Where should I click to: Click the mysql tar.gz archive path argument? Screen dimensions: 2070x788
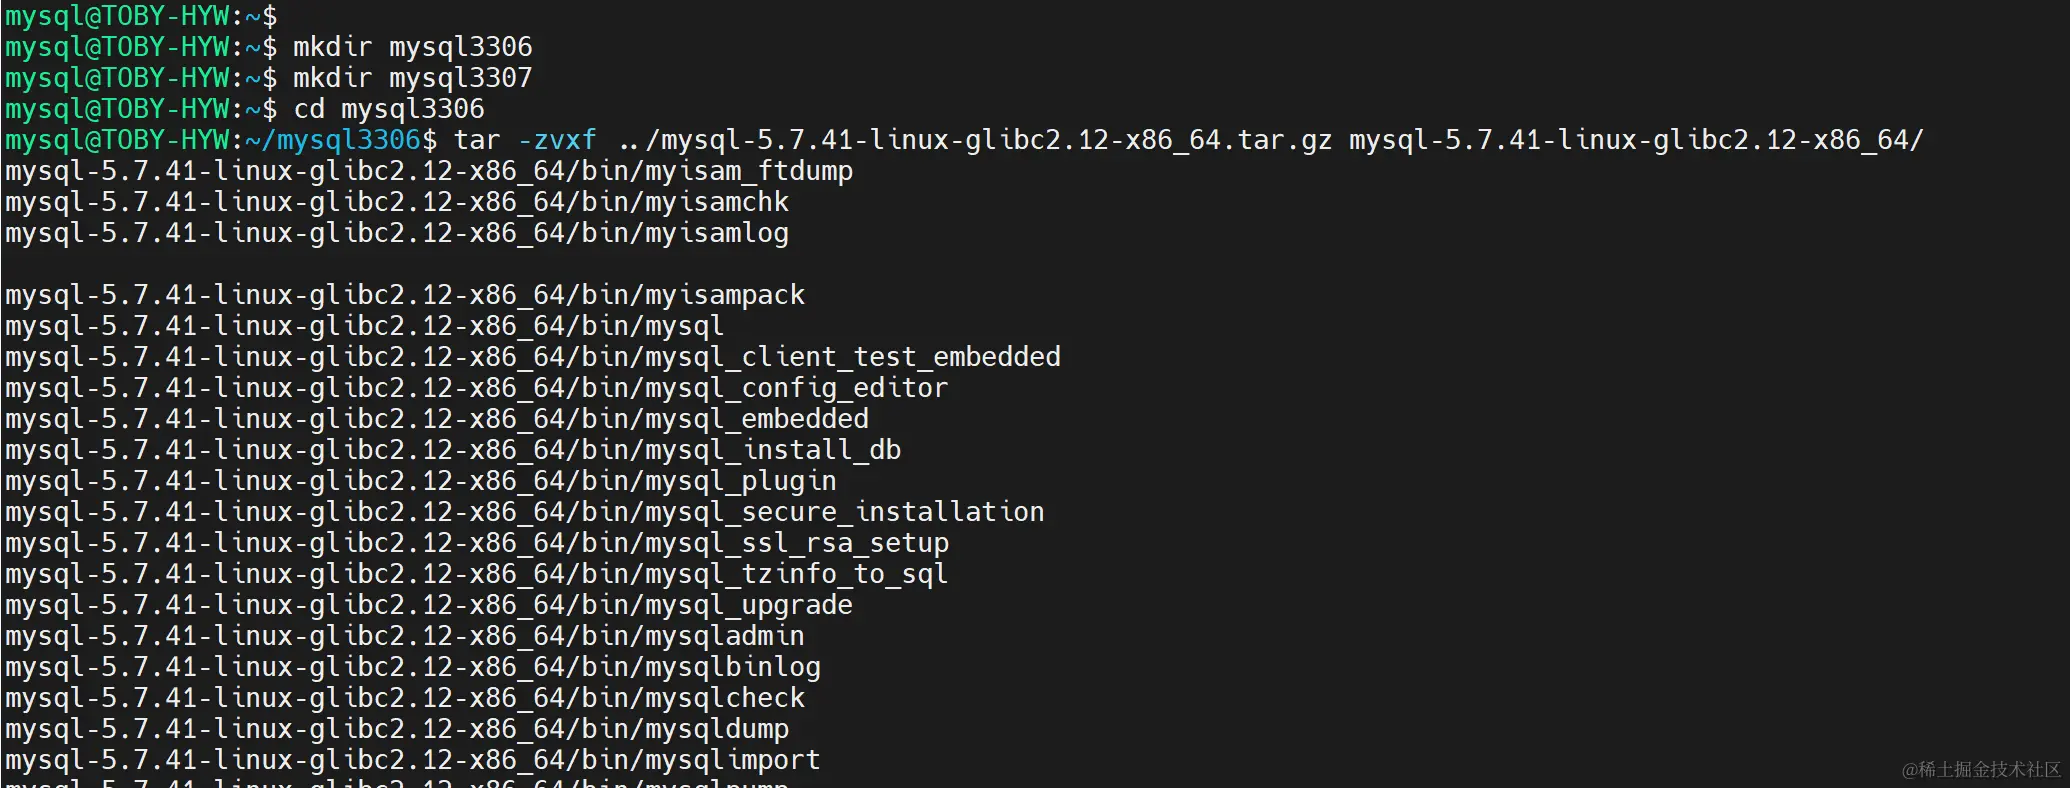[x=975, y=140]
